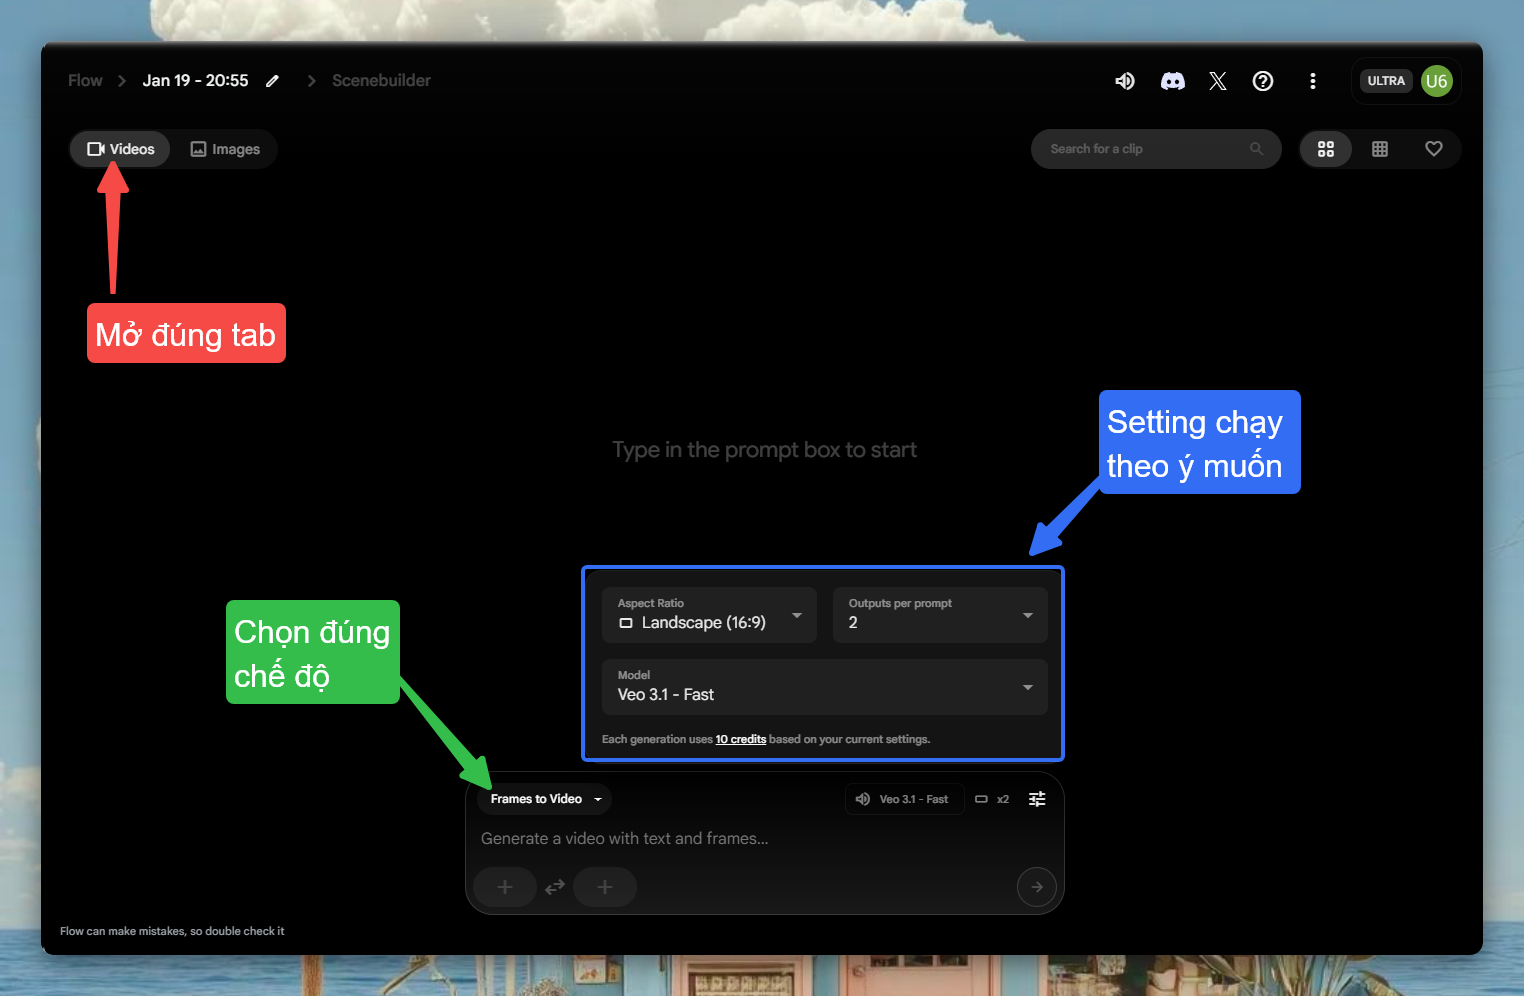Expand the Outputs per prompt dropdown
Image resolution: width=1524 pixels, height=996 pixels.
(940, 615)
